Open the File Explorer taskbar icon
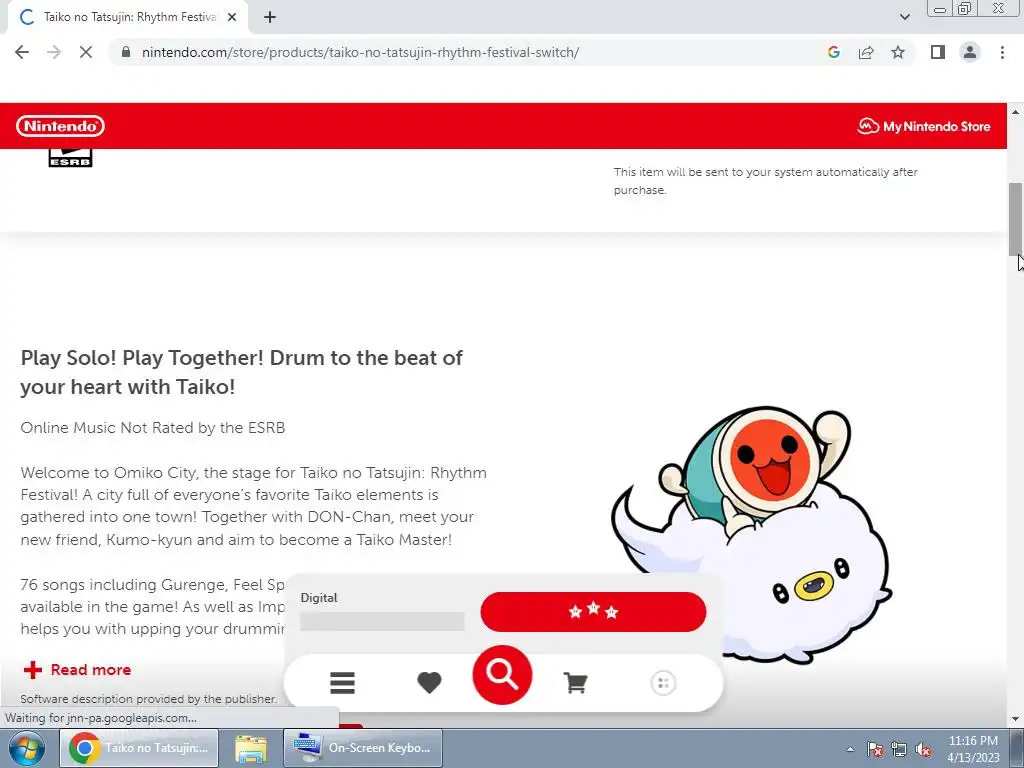 pyautogui.click(x=251, y=748)
